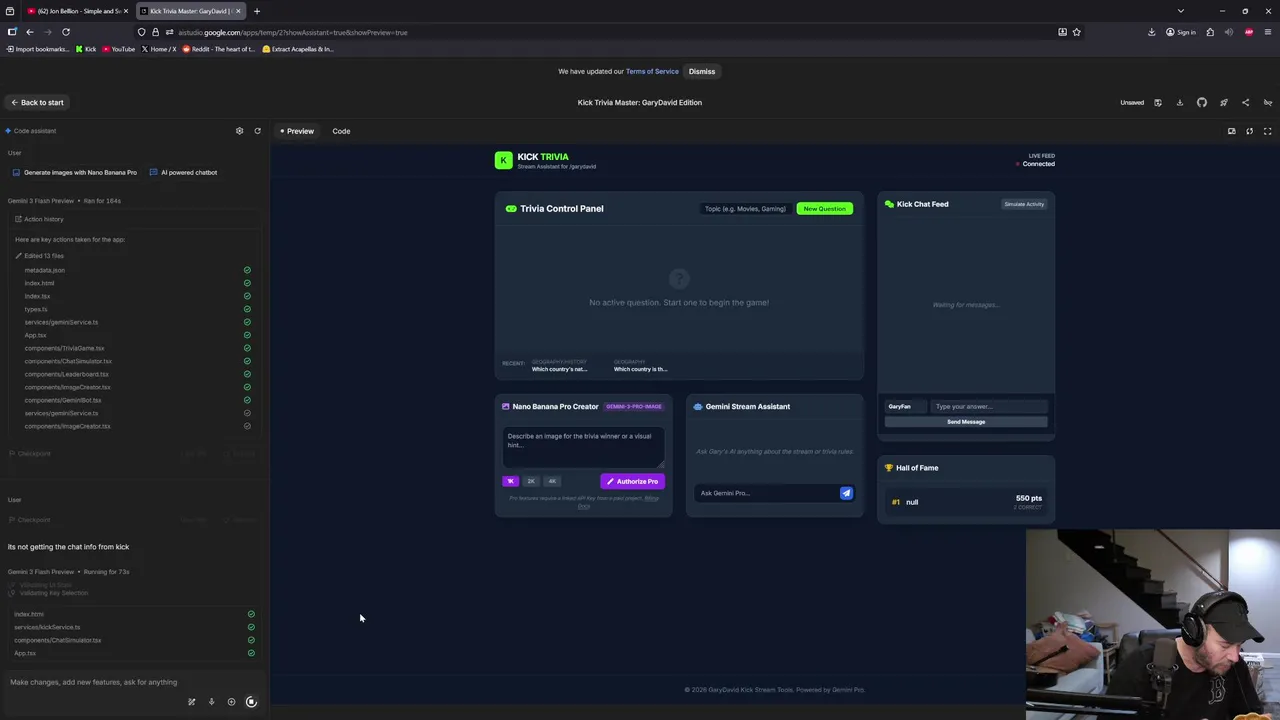
Task: Select the 1K resolution option
Action: click(510, 481)
